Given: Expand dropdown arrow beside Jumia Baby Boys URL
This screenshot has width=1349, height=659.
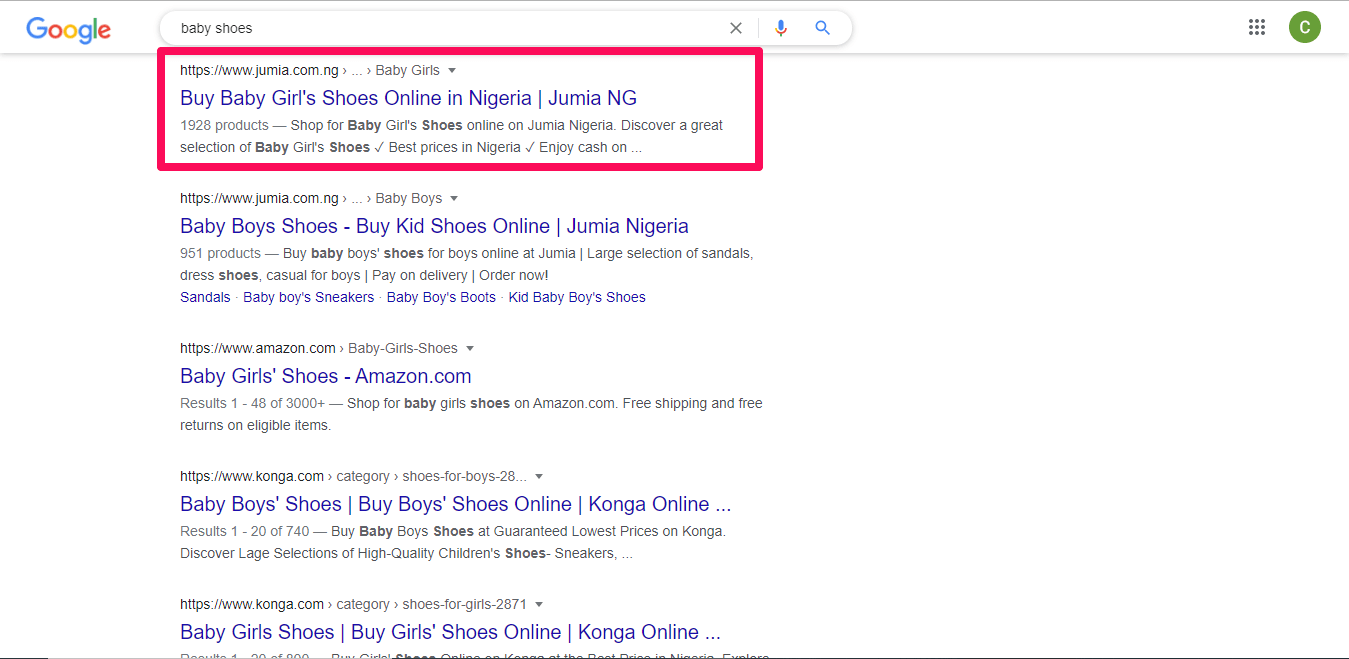Looking at the screenshot, I should pyautogui.click(x=454, y=198).
